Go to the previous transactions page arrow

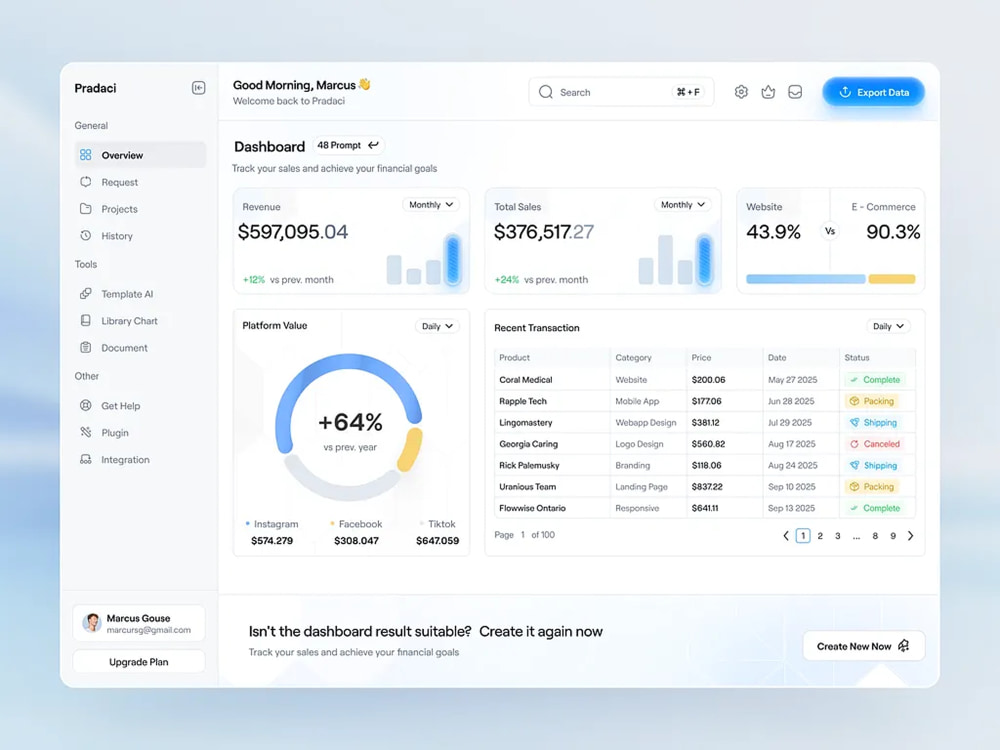[786, 536]
